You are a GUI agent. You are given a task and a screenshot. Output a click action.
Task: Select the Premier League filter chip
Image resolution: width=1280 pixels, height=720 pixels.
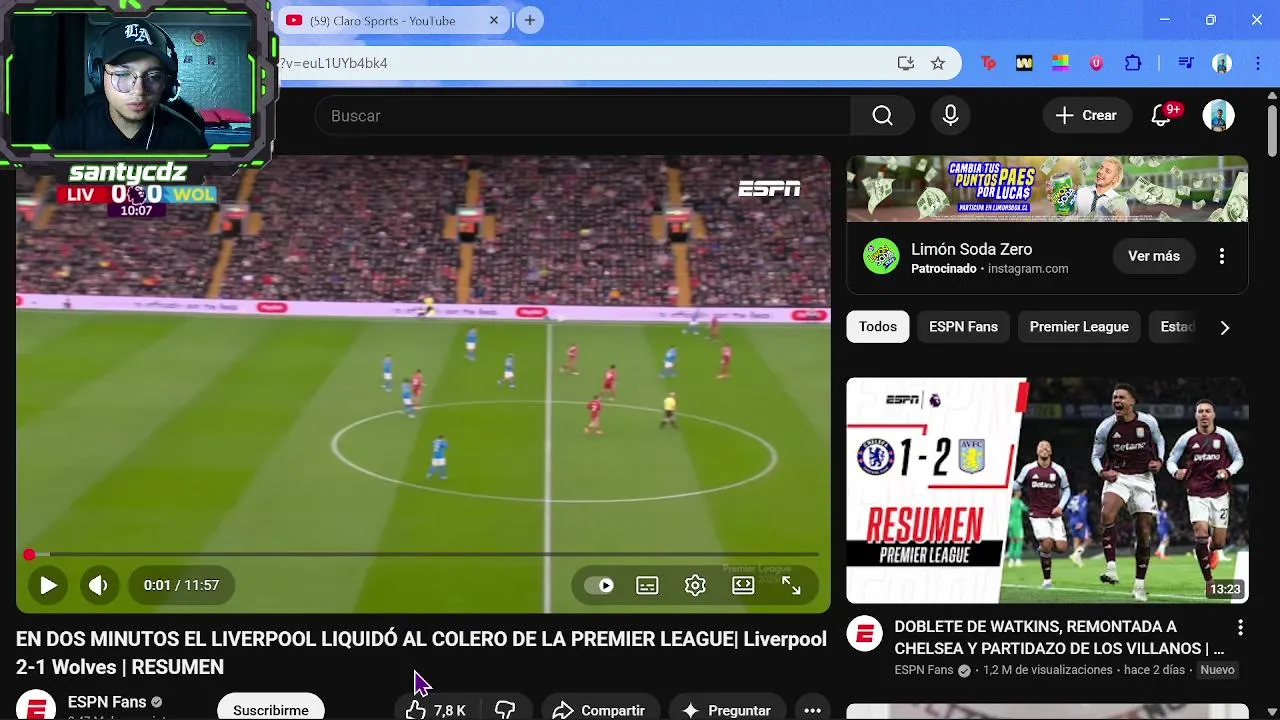1079,327
